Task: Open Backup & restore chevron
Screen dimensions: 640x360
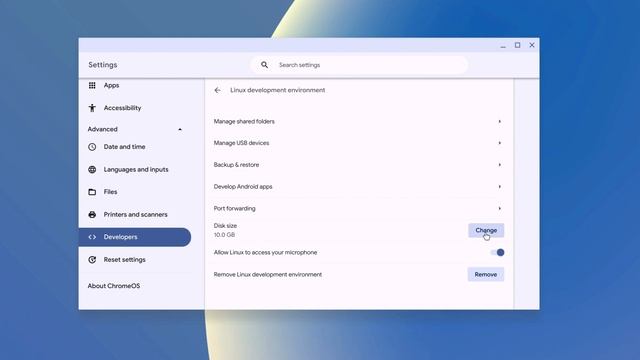Action: tap(500, 165)
